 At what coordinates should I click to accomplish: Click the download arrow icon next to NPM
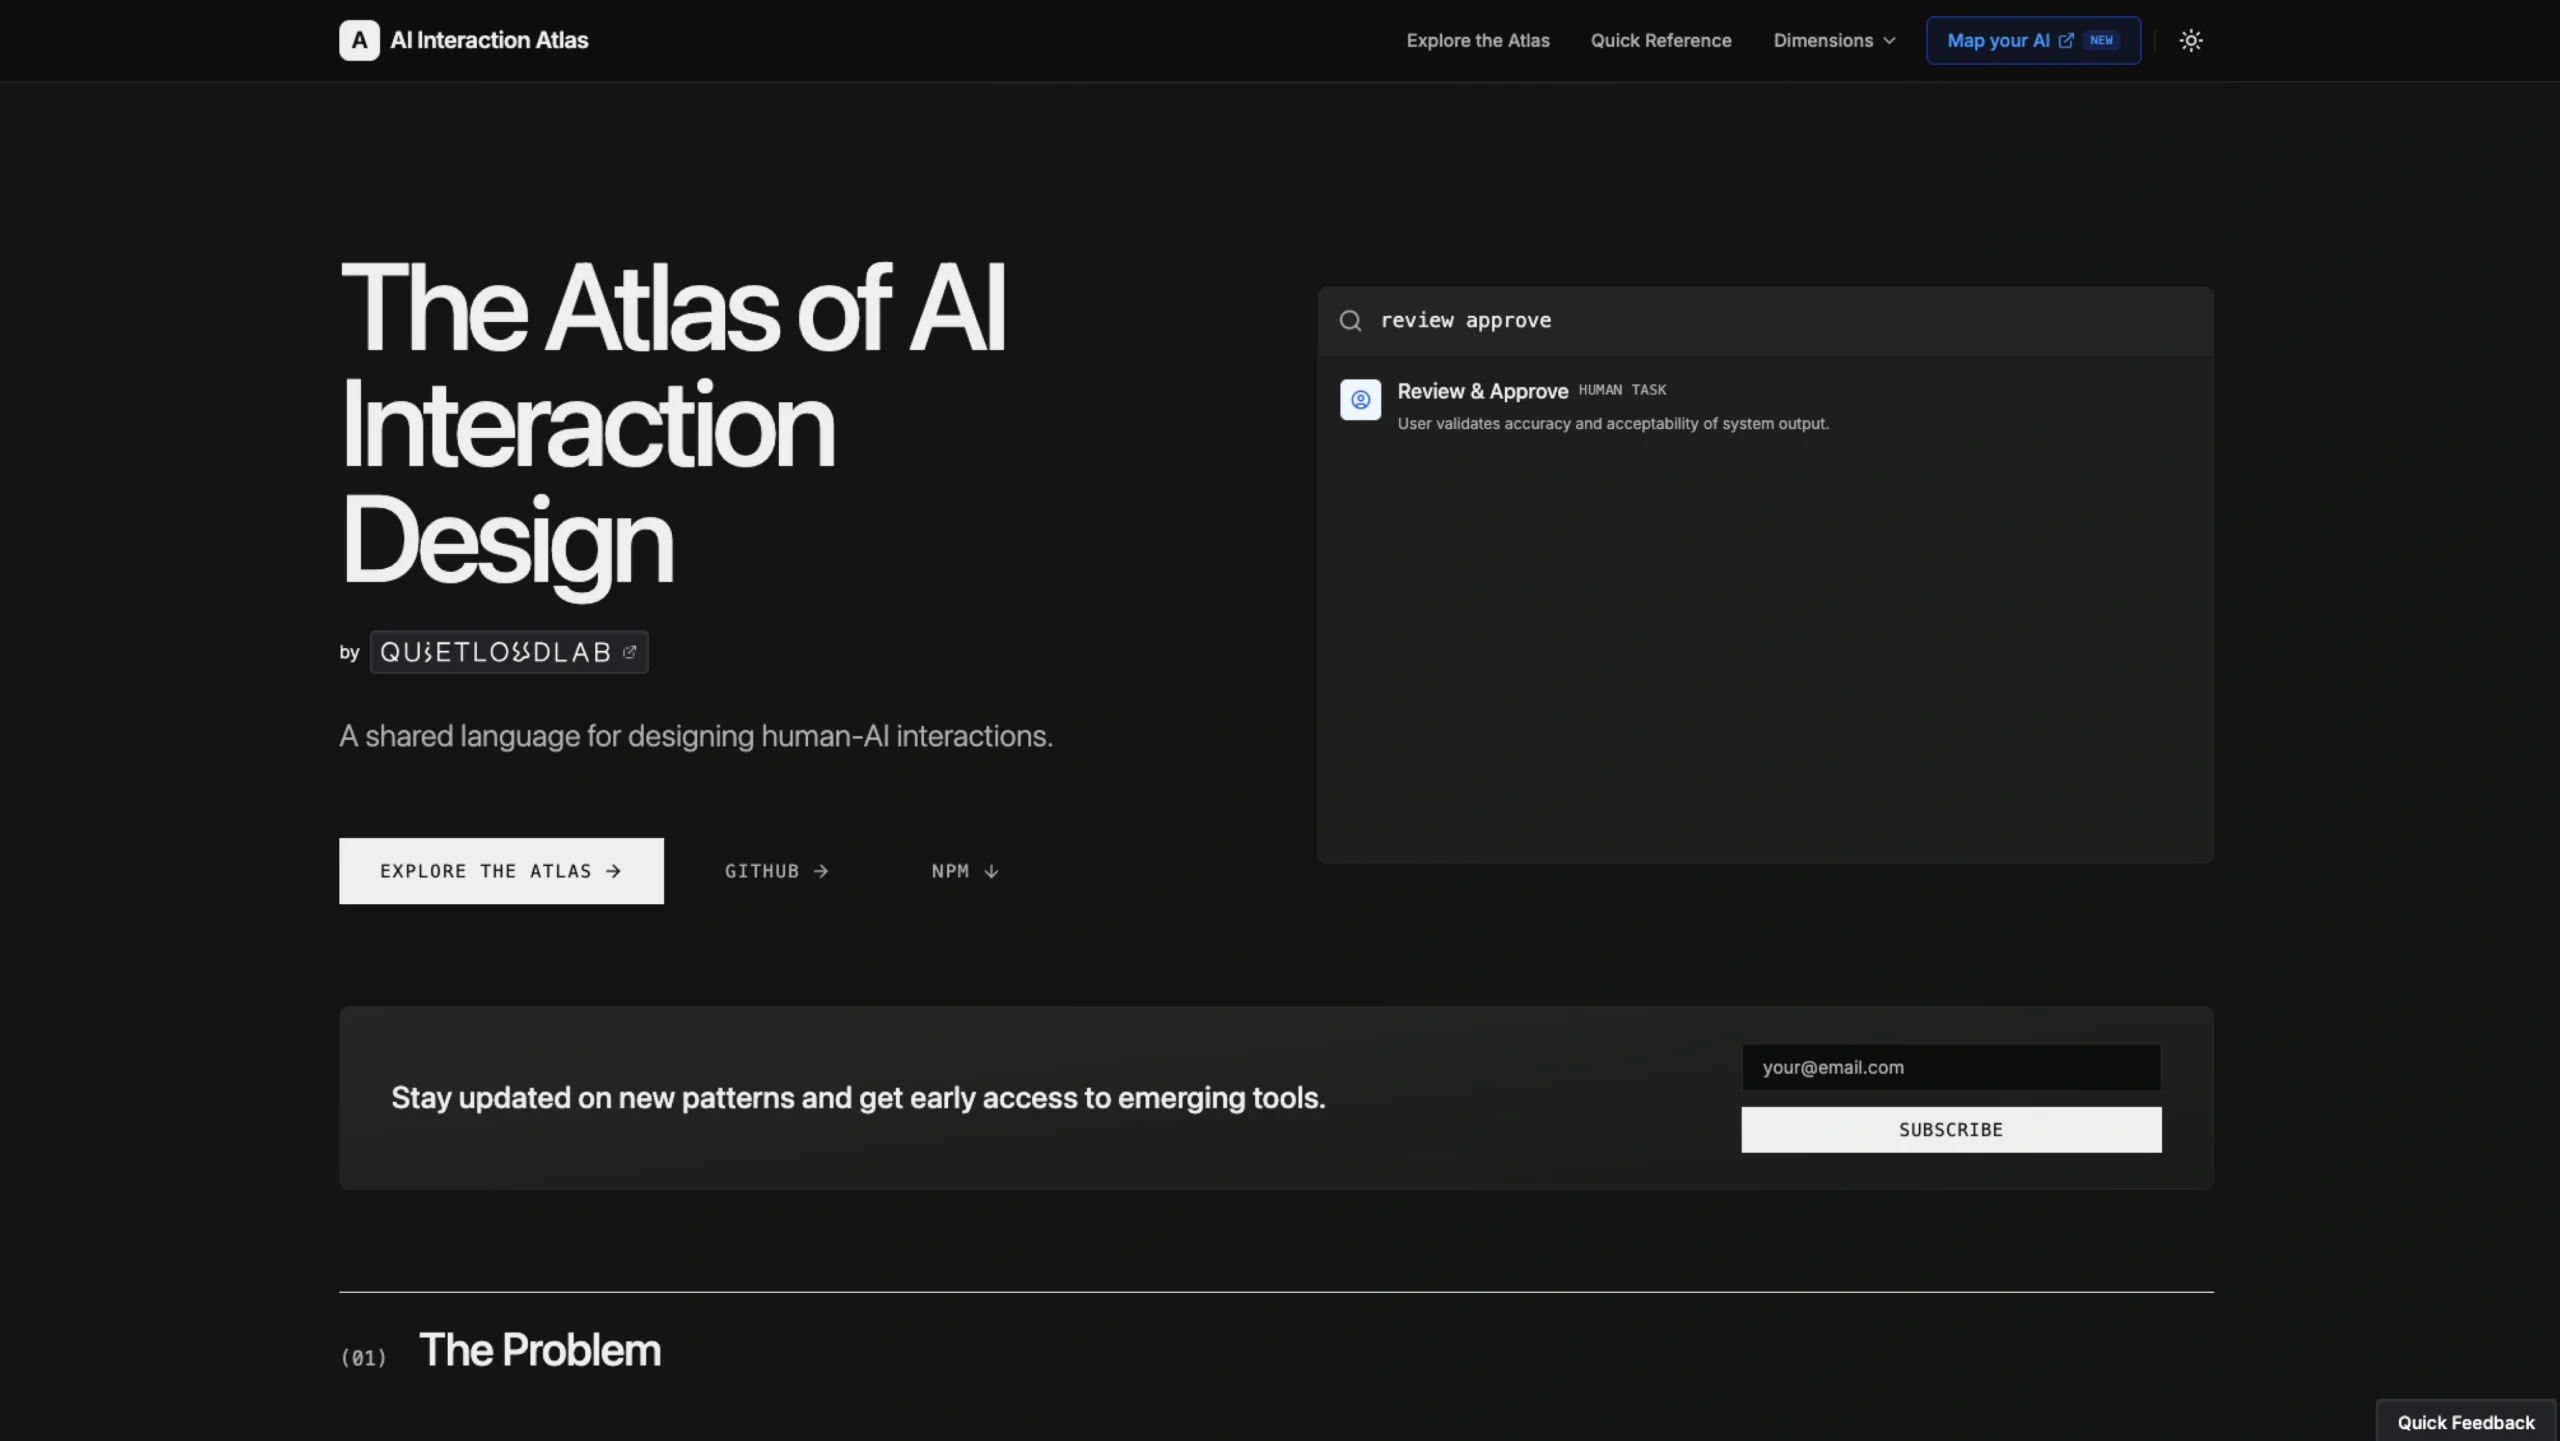click(992, 871)
